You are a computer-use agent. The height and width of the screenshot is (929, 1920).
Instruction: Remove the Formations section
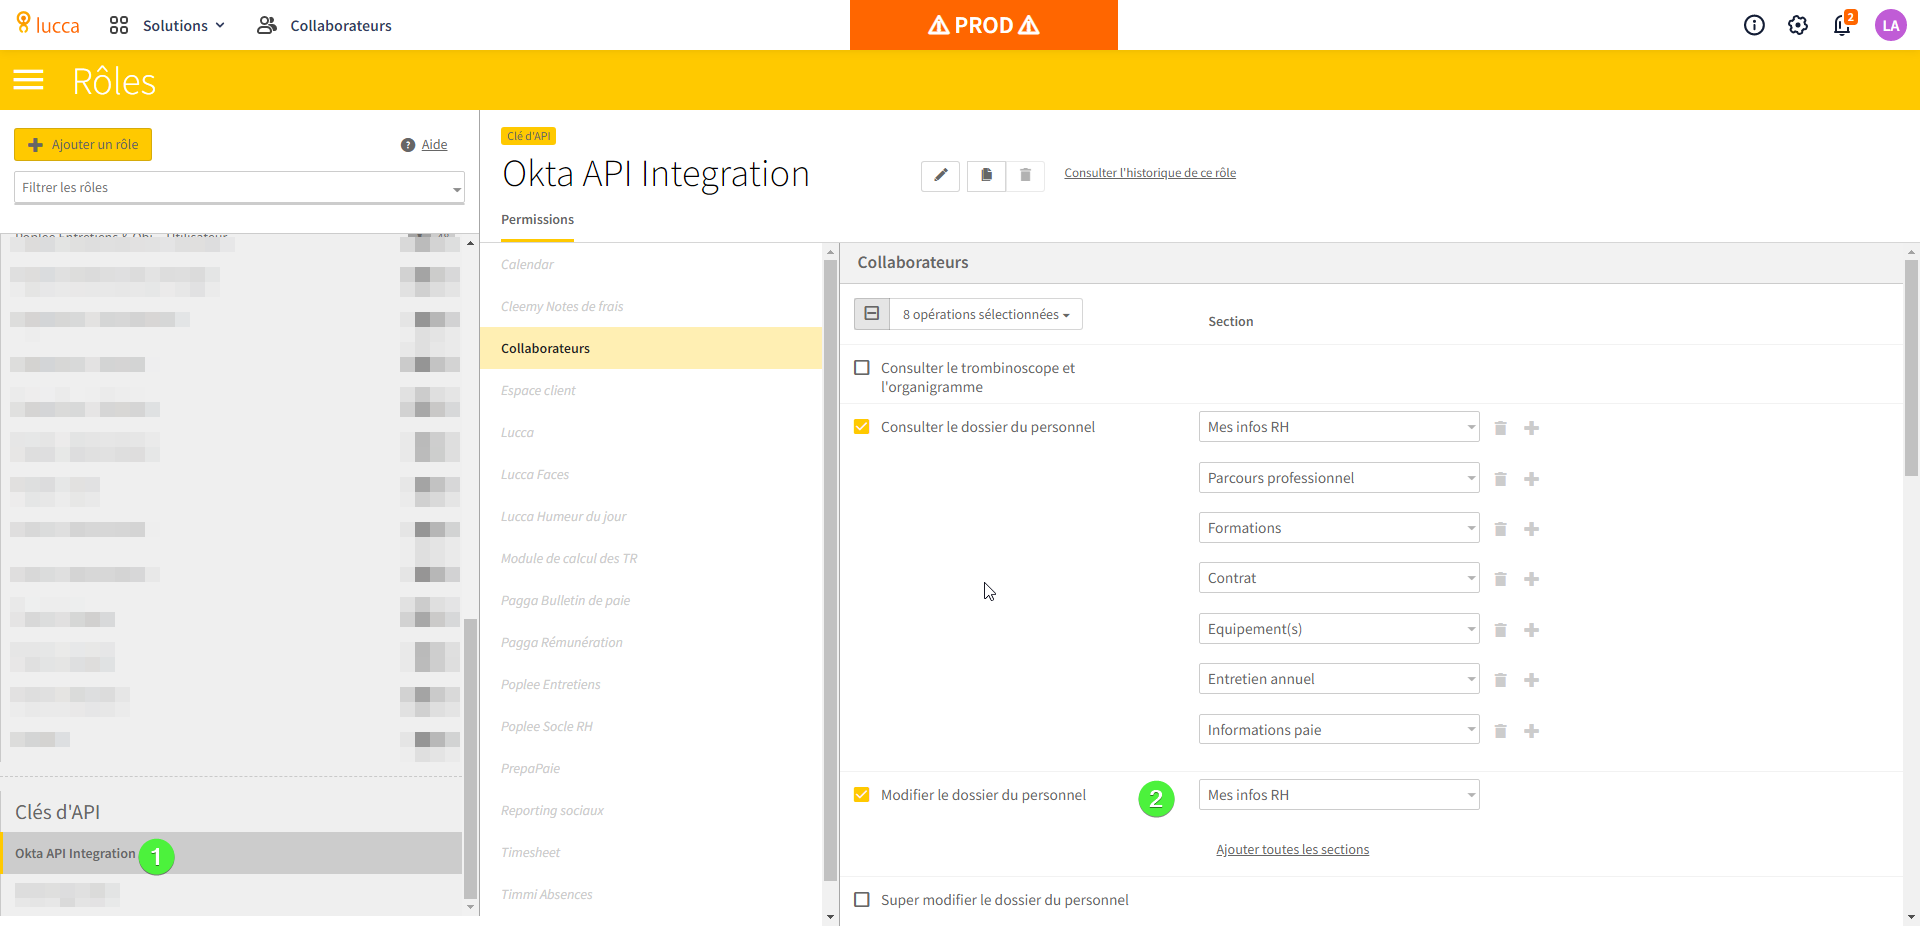point(1500,529)
